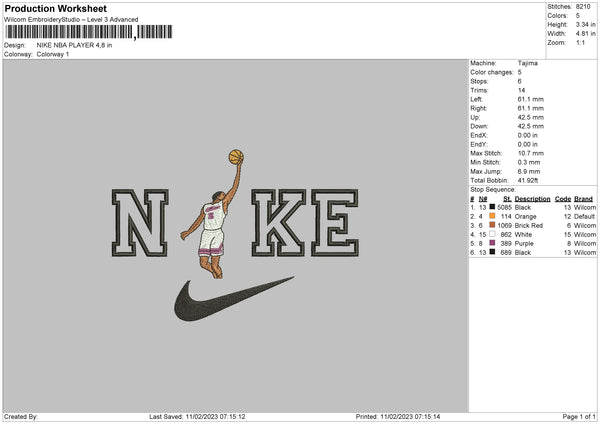Click the barcode in the worksheet header
Image resolution: width=600 pixels, height=424 pixels.
coord(89,32)
